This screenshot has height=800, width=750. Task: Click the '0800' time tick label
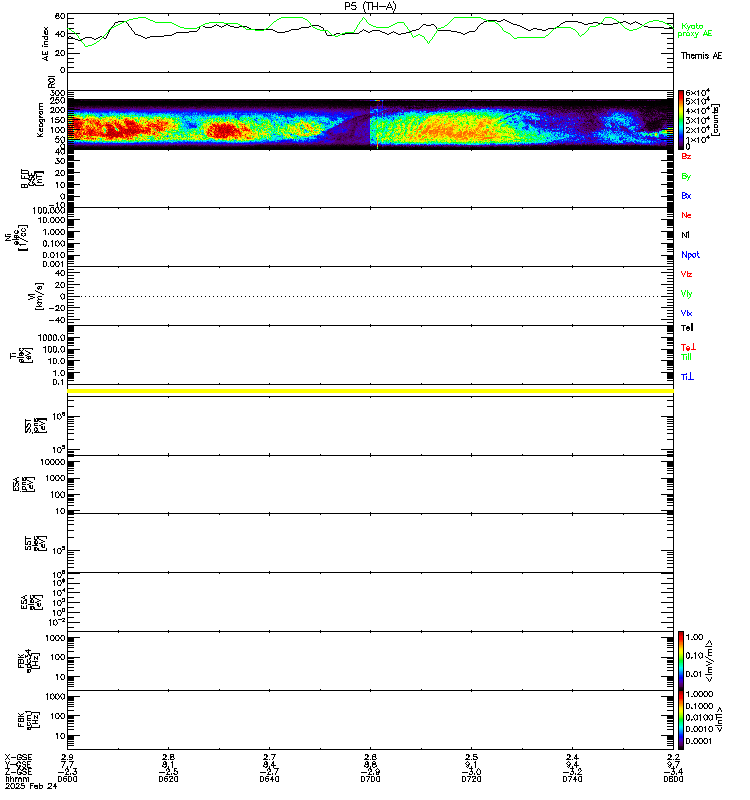673,779
